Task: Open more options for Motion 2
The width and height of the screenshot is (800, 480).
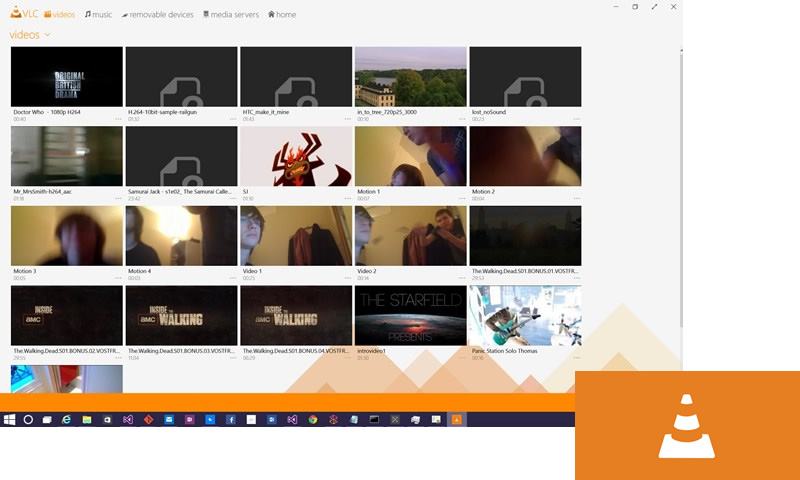Action: point(577,198)
